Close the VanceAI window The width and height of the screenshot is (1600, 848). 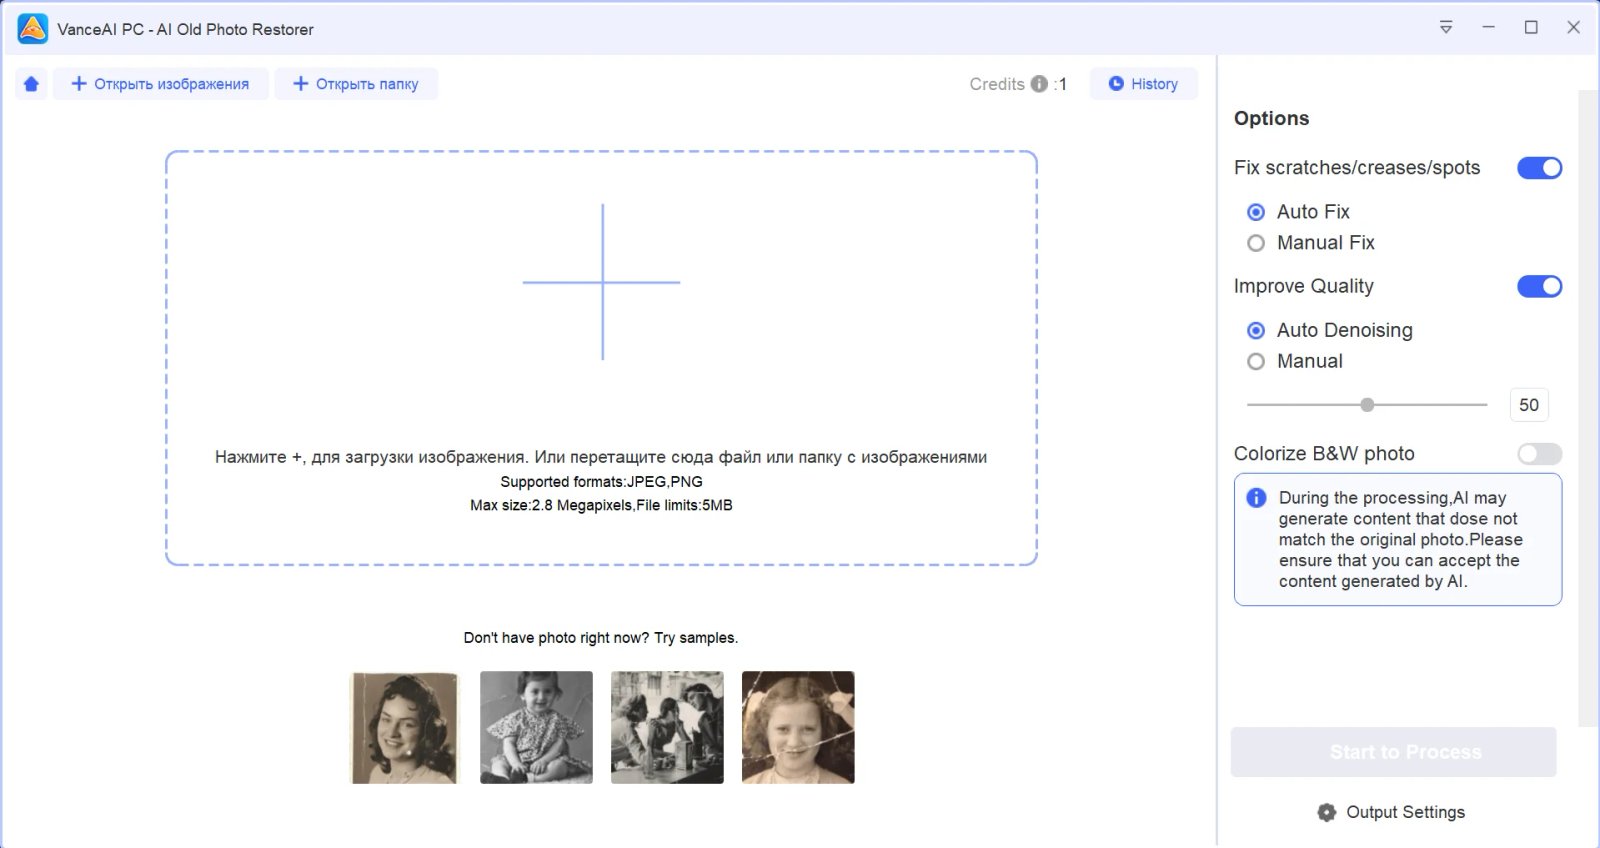[1573, 27]
